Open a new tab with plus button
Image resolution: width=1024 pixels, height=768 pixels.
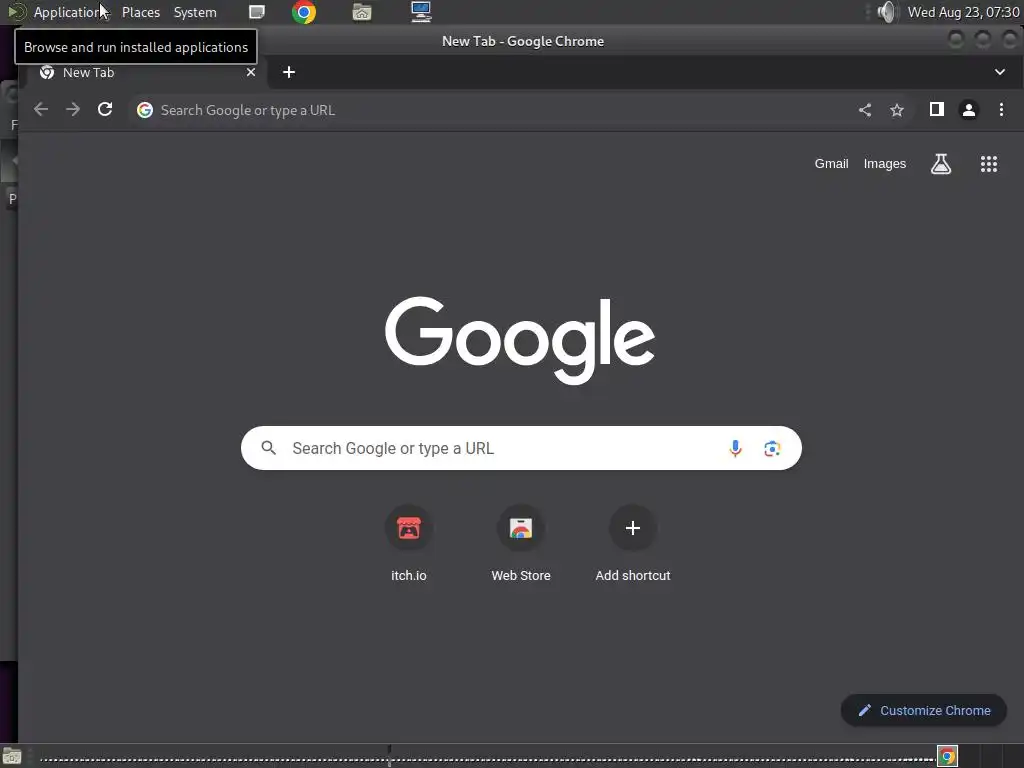click(289, 72)
